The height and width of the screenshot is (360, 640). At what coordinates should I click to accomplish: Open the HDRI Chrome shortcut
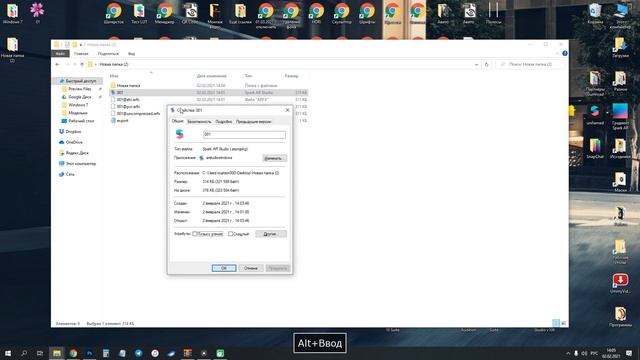pos(316,13)
